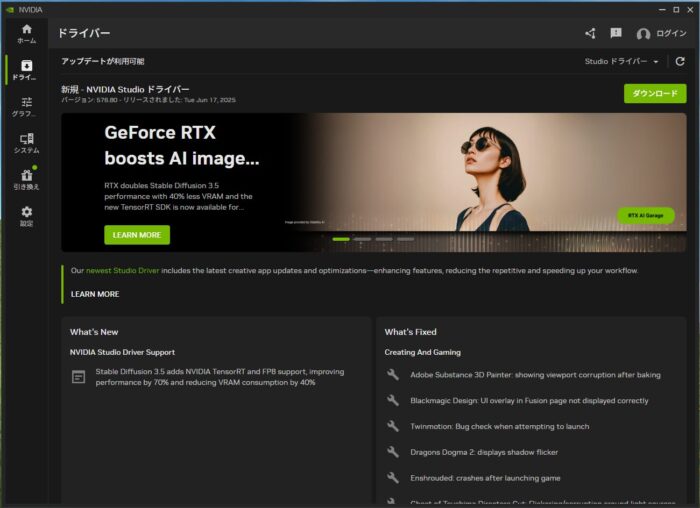Click 'Dragons Dogma 2: displays shadow flicker'
This screenshot has width=700, height=508.
pos(484,452)
